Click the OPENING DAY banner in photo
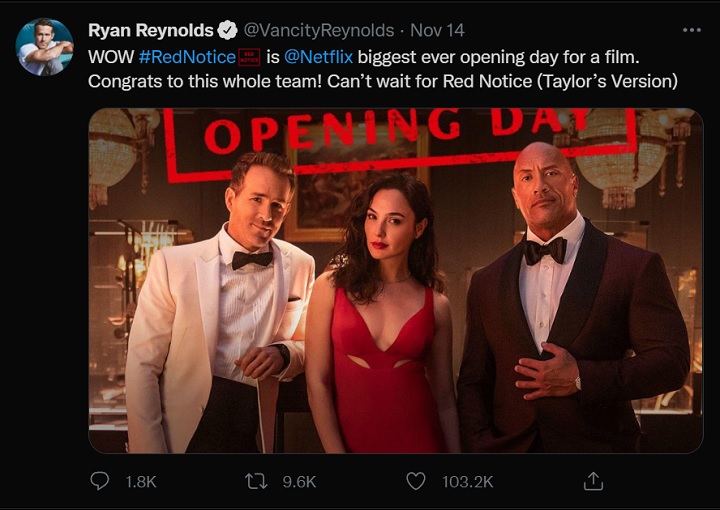Viewport: 720px width, 510px height. [x=400, y=135]
